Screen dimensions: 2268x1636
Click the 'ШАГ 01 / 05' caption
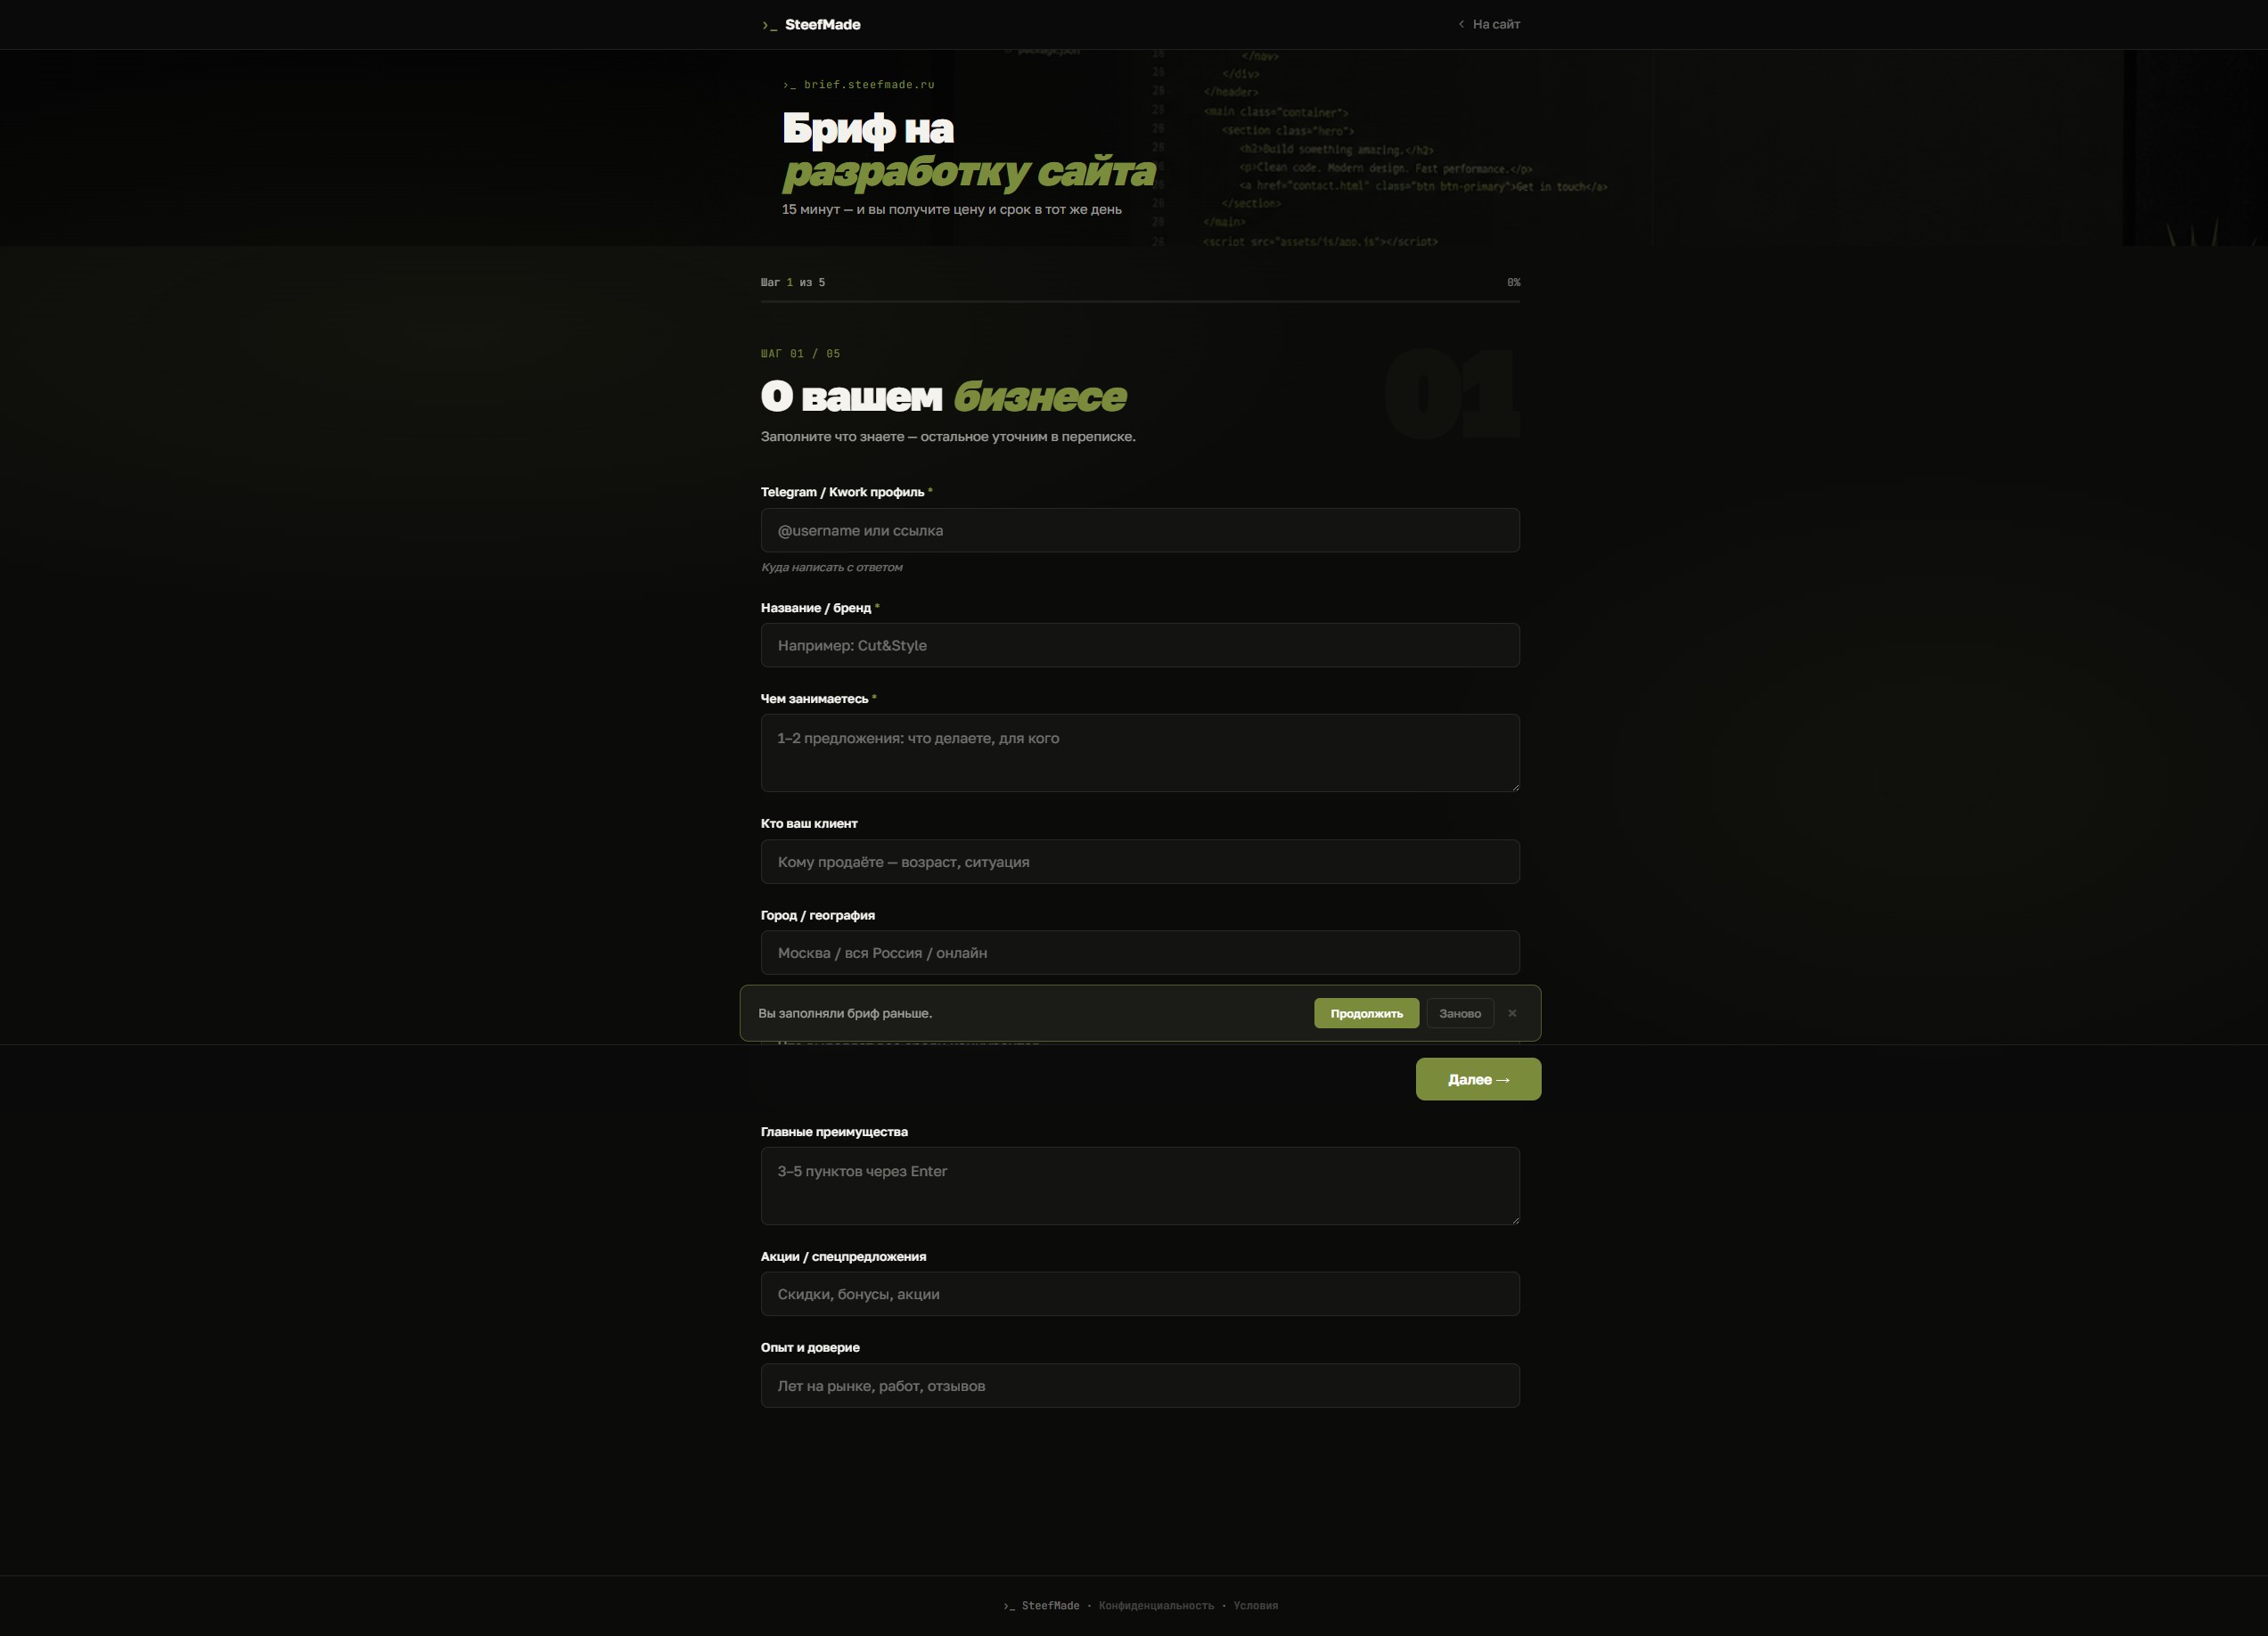800,354
